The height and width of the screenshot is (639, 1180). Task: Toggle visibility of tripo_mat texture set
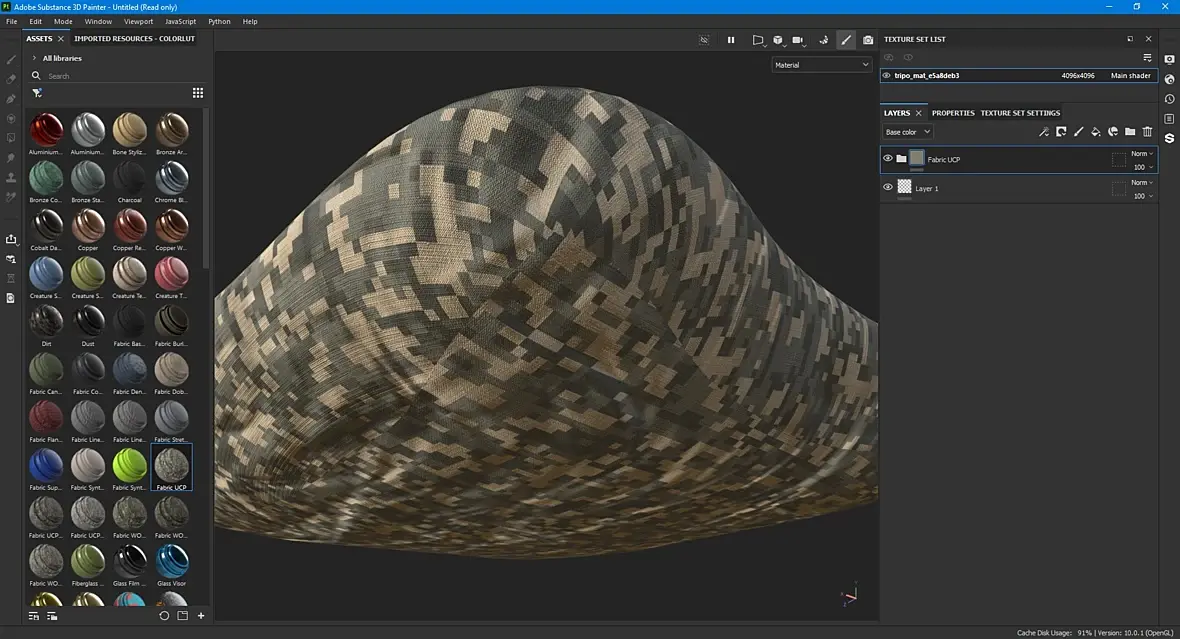coord(886,75)
